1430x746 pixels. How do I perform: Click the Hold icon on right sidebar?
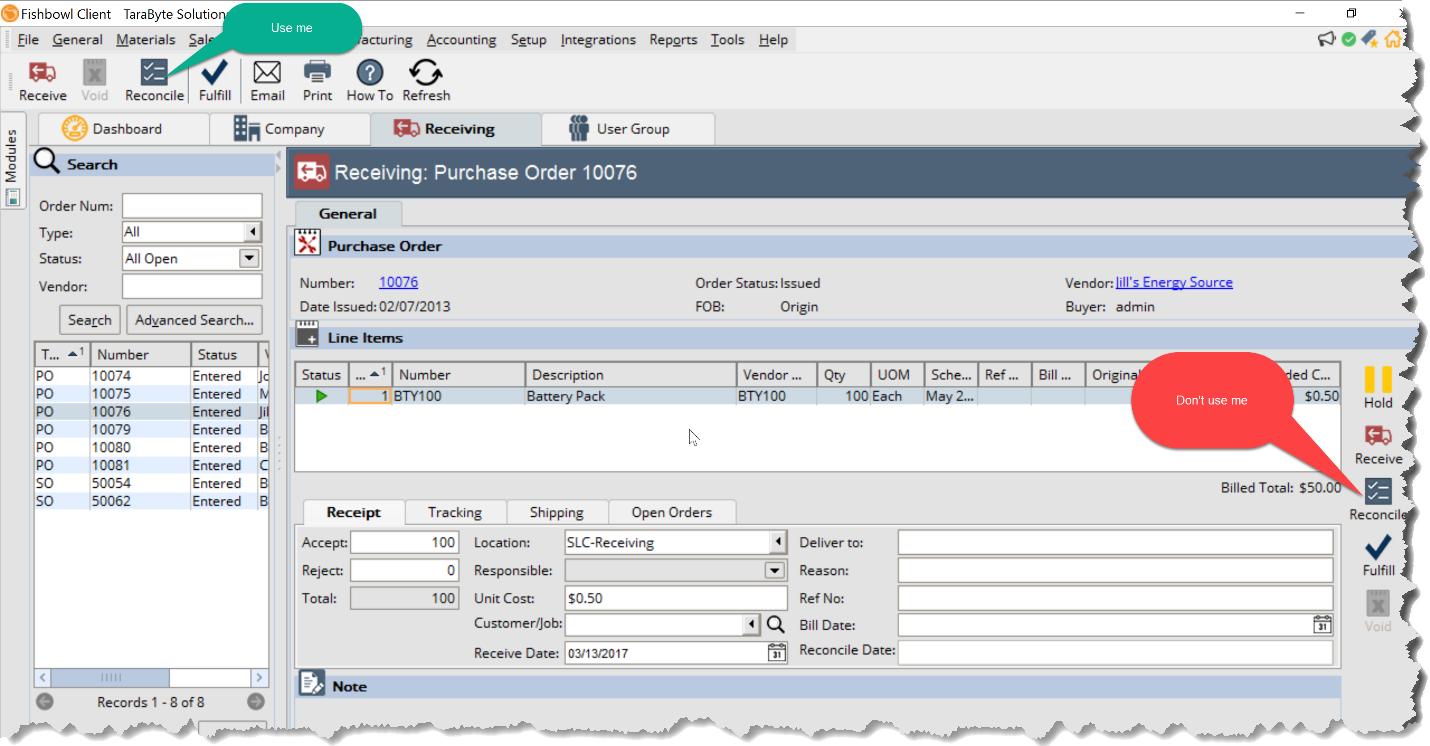pos(1378,380)
